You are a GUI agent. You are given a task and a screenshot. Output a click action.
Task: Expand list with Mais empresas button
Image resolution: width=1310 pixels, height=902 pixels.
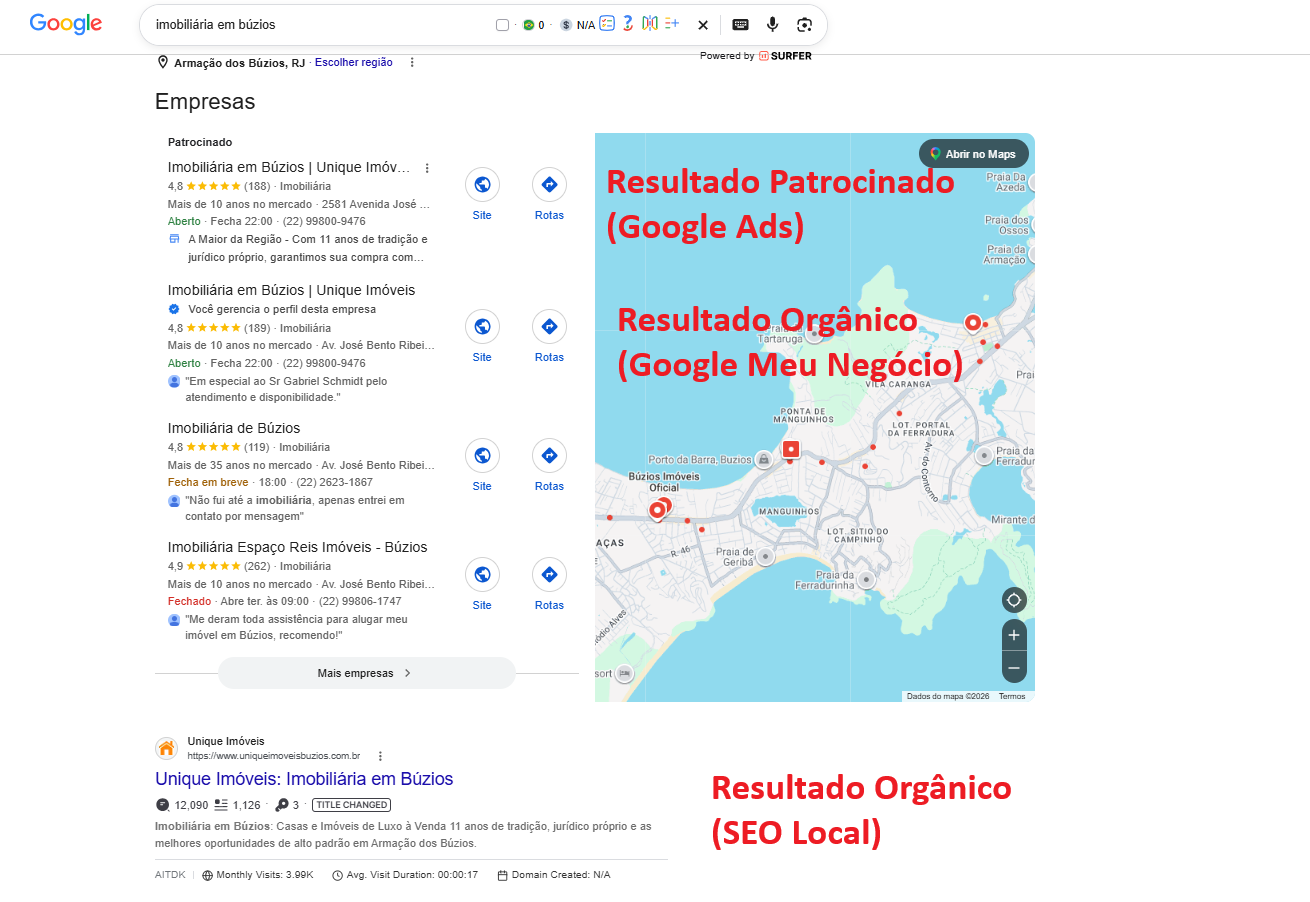point(366,673)
